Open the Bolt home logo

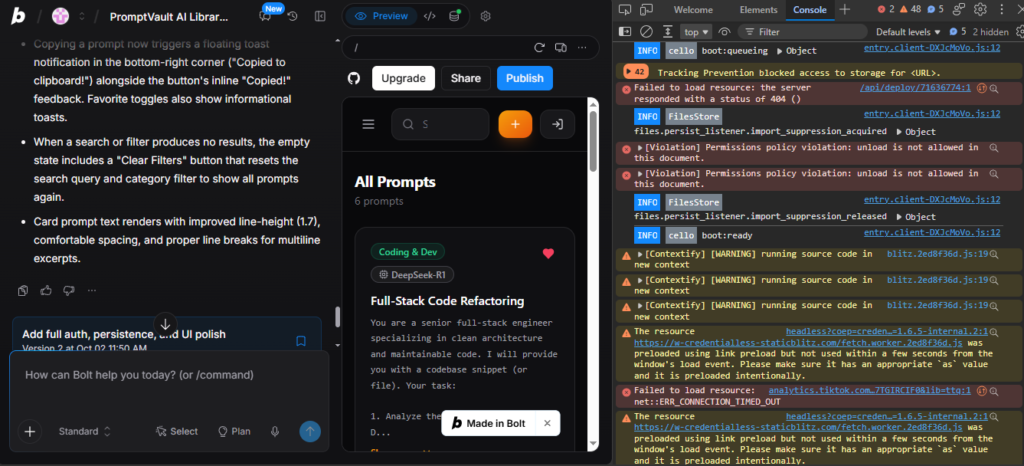tap(18, 16)
